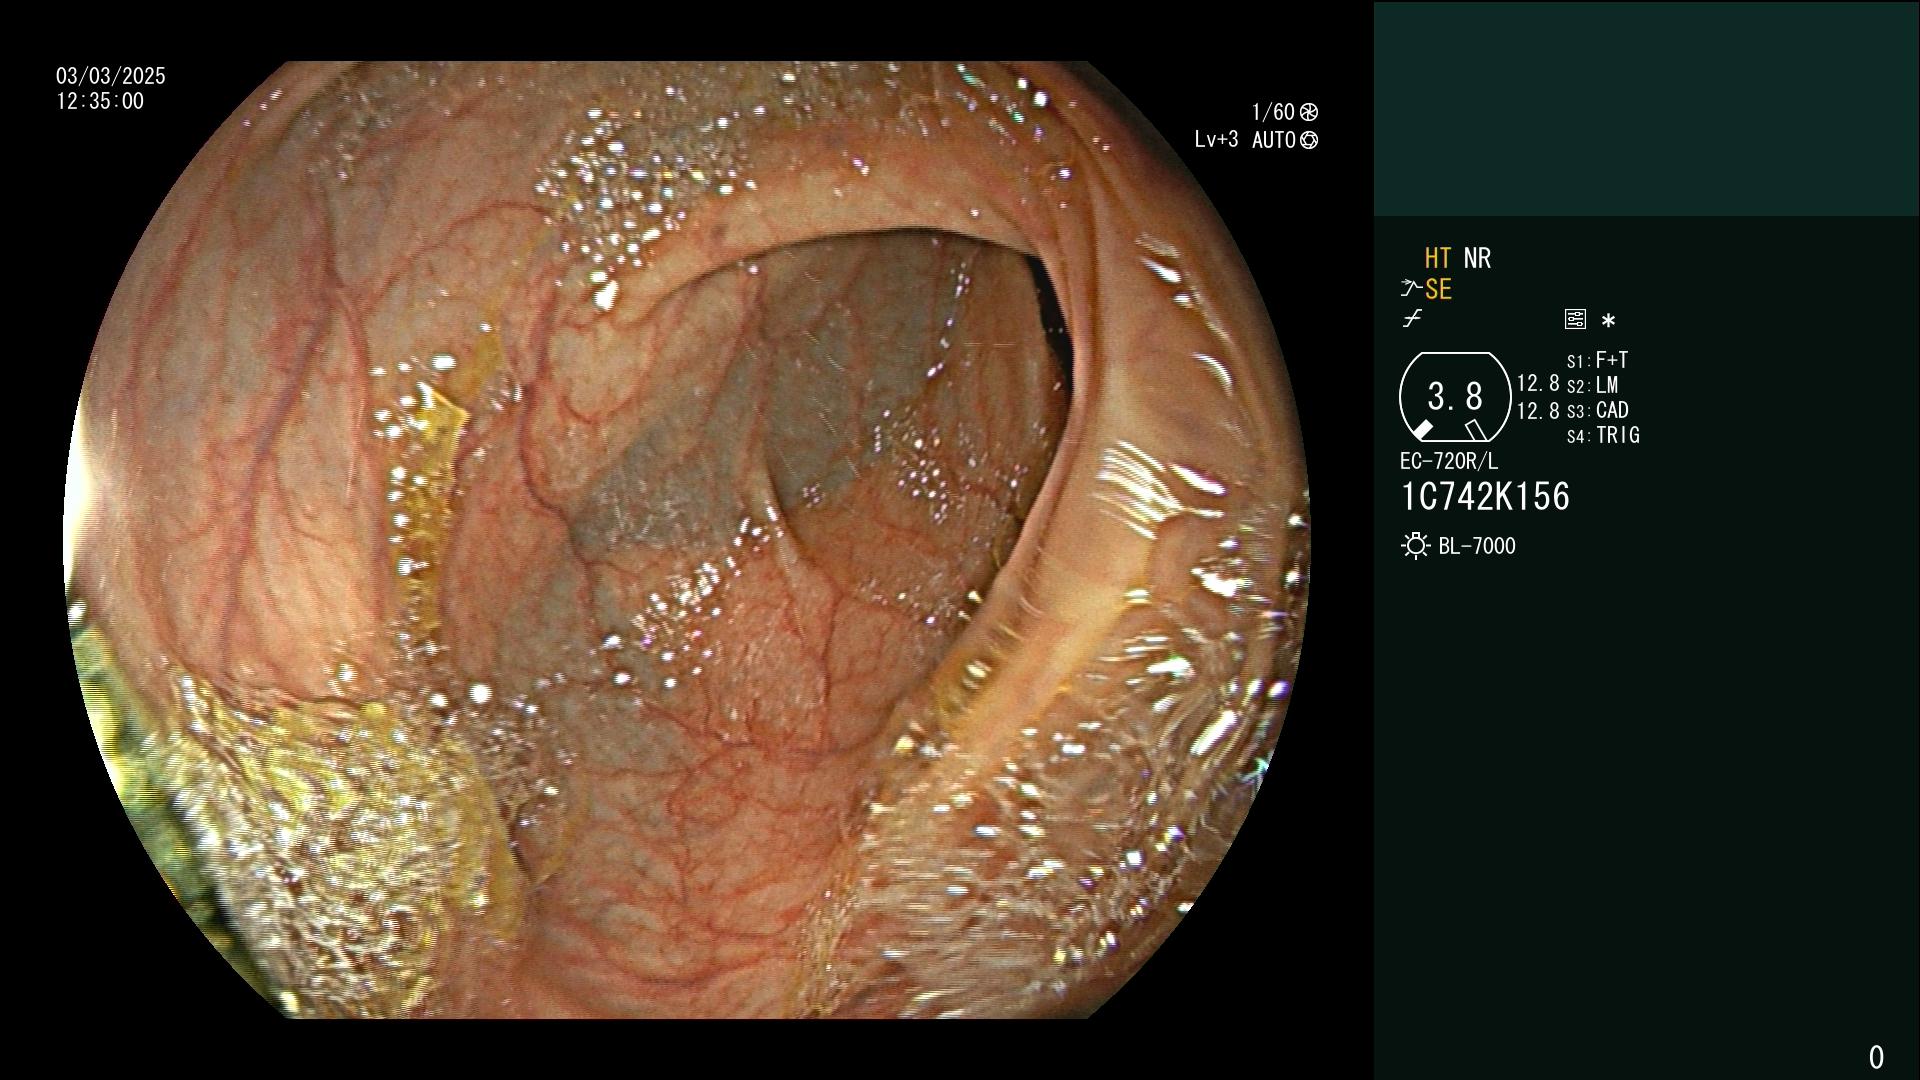
Task: Click the BL-7000 light source label
Action: pyautogui.click(x=1477, y=546)
